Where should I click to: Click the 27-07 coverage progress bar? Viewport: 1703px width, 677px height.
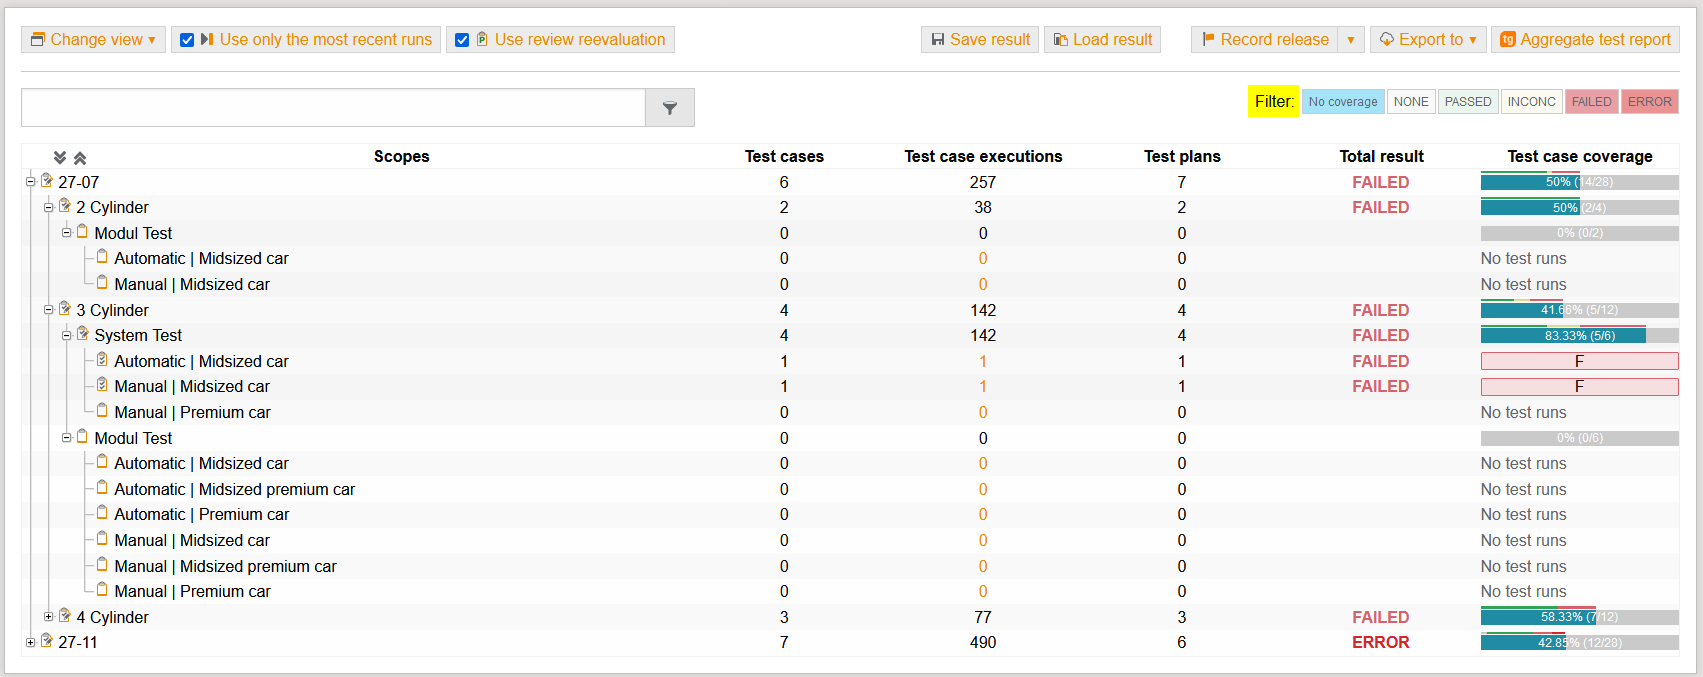point(1579,182)
